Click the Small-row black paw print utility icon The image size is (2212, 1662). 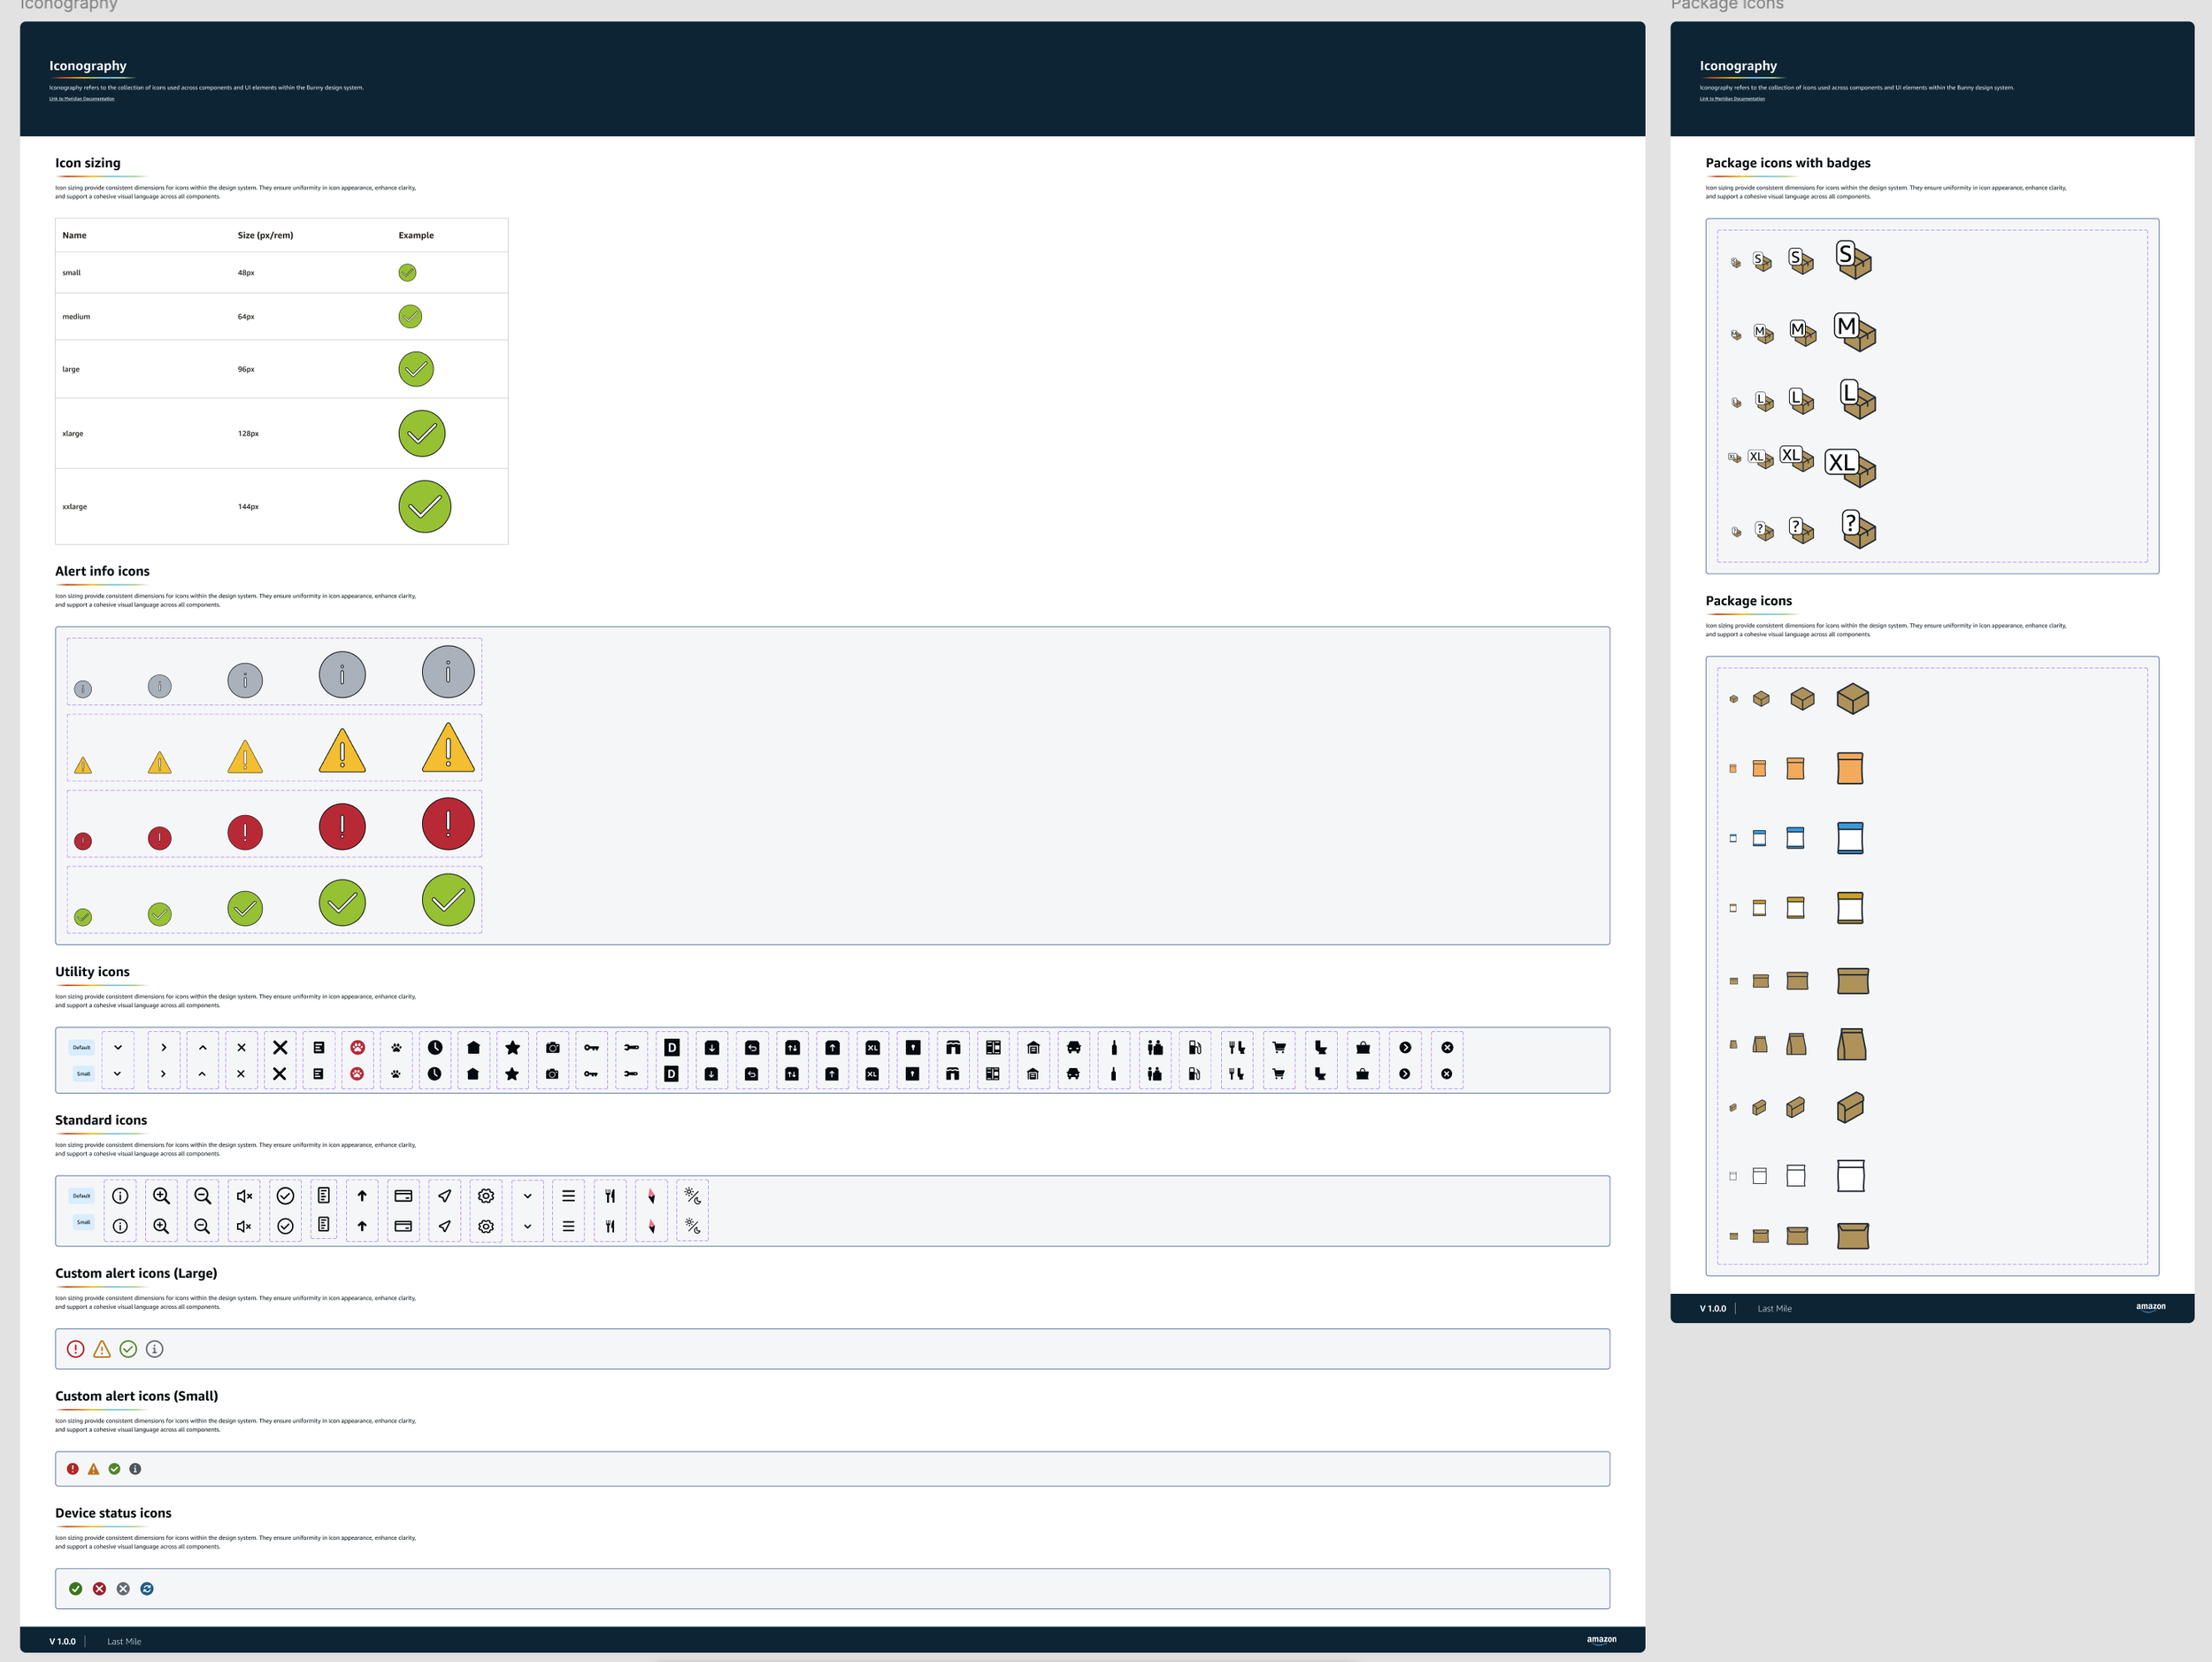click(396, 1074)
